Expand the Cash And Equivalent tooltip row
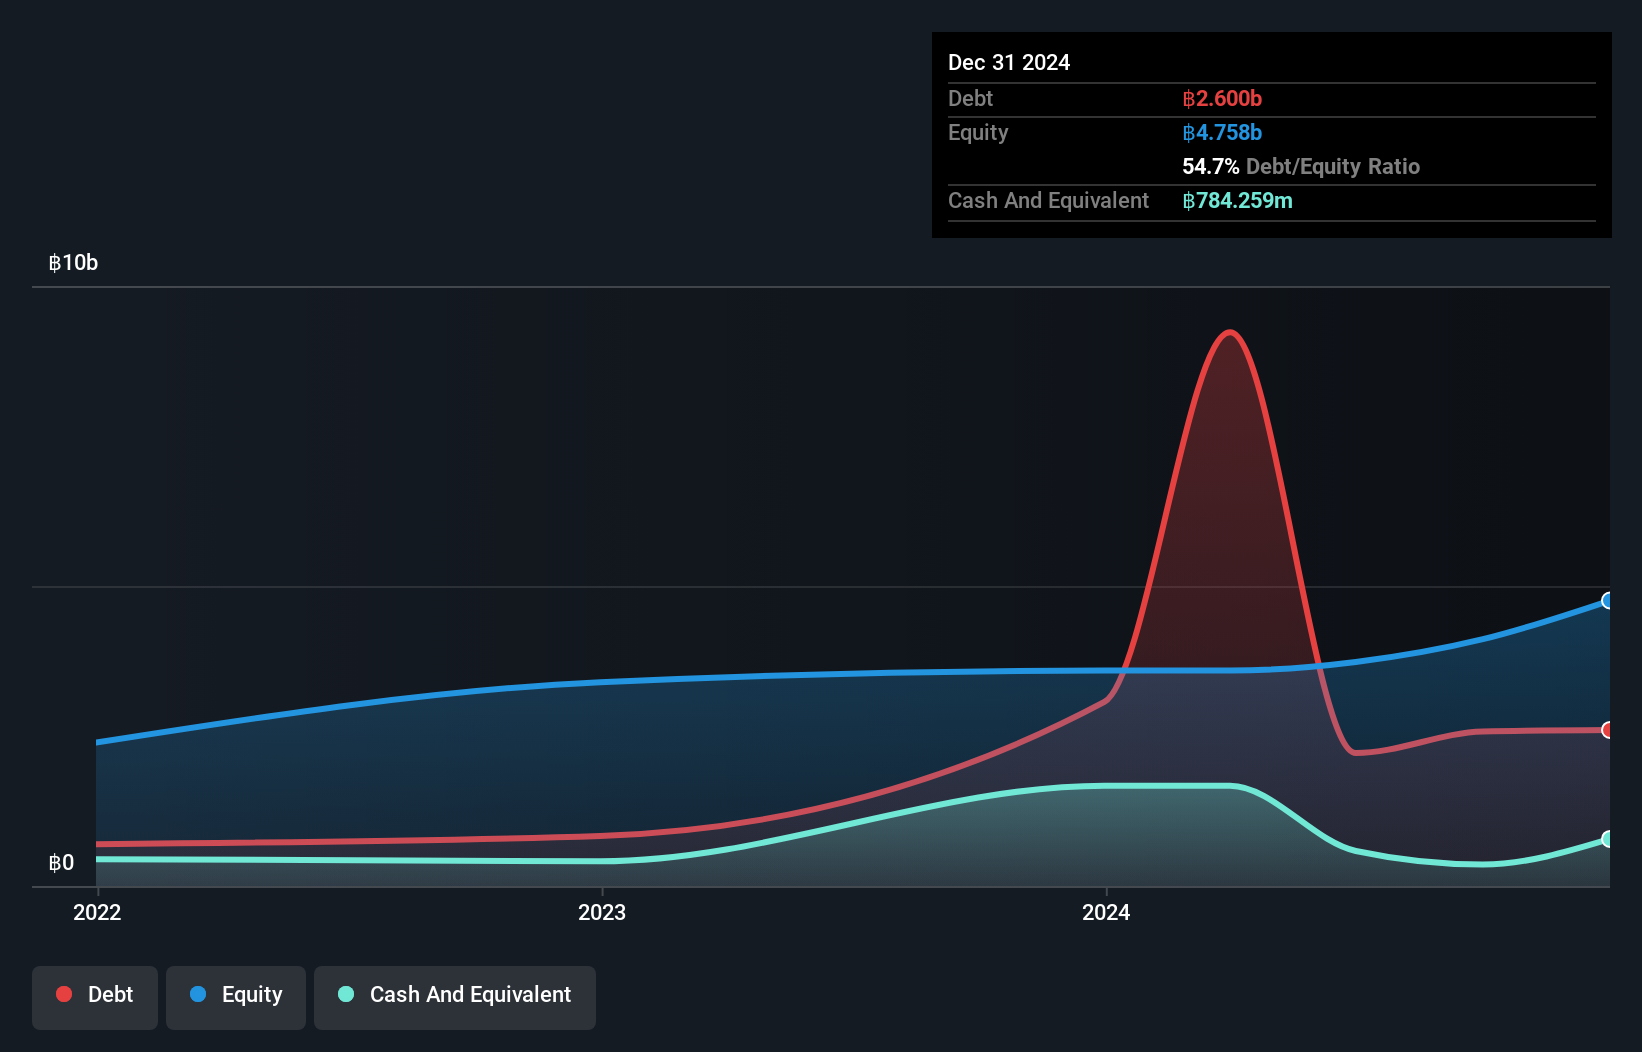The height and width of the screenshot is (1052, 1642). click(x=1047, y=200)
